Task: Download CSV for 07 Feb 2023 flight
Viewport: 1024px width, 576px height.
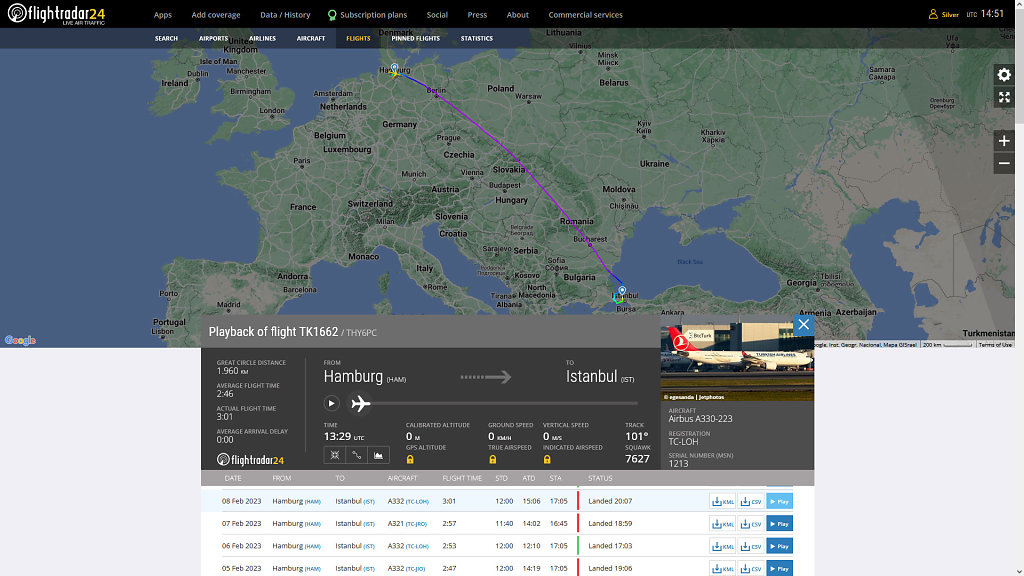Action: 751,524
